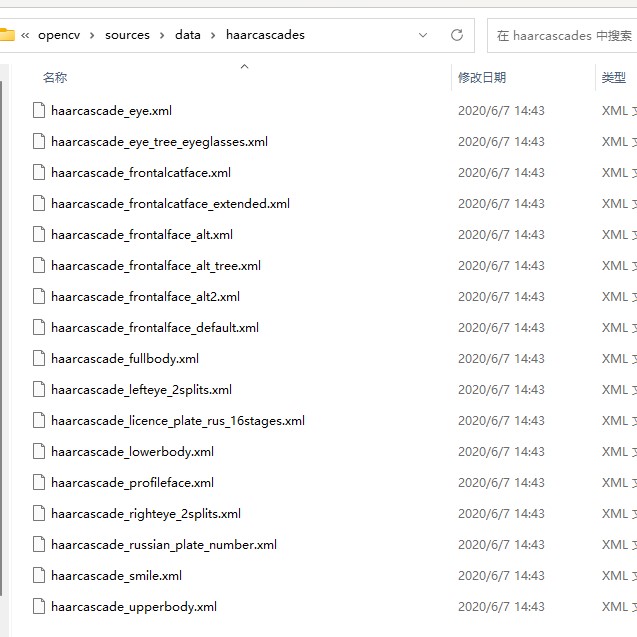The height and width of the screenshot is (637, 637).
Task: Open the address bar history dropdown
Action: click(x=423, y=35)
